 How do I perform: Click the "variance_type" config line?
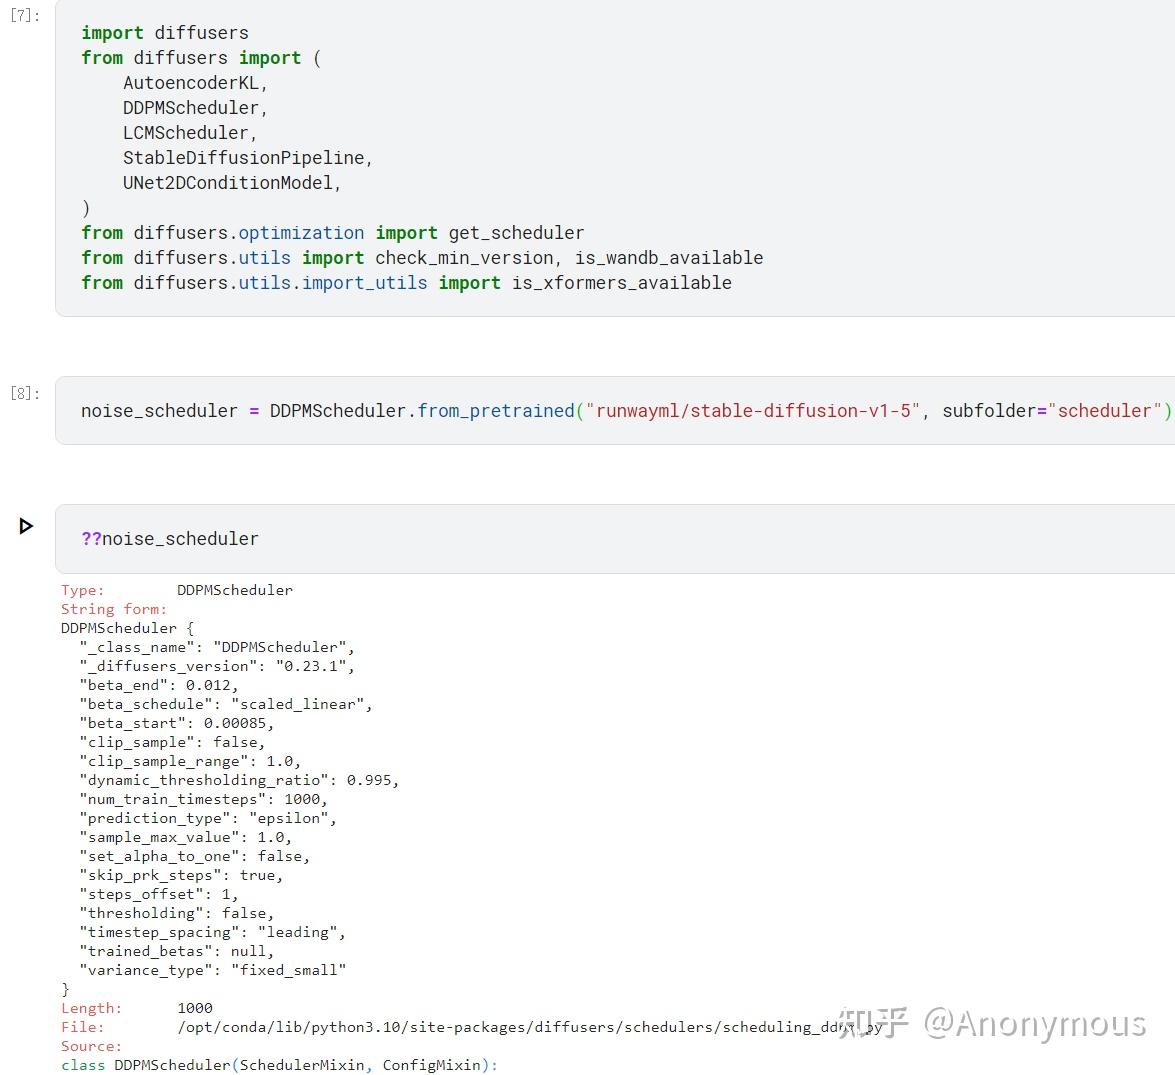(x=212, y=970)
